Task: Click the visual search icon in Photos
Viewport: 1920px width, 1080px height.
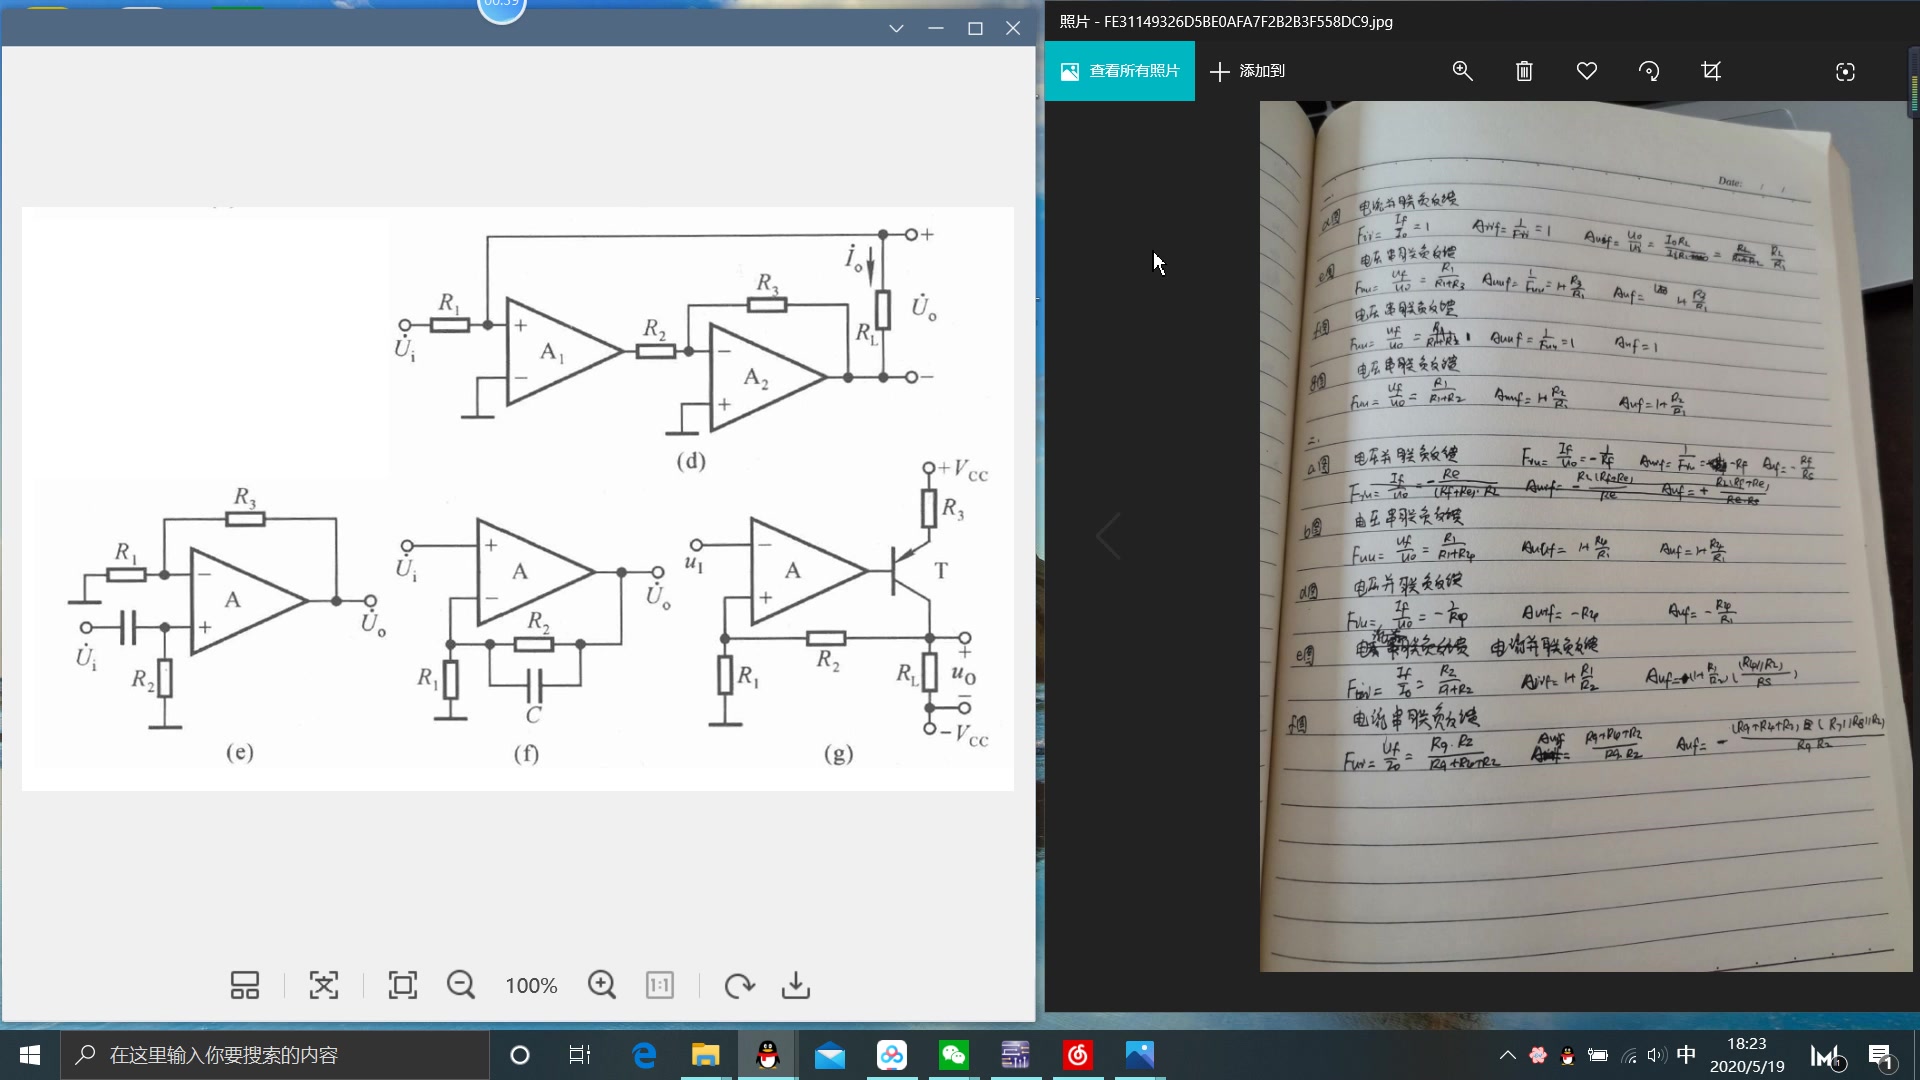Action: (x=1845, y=72)
